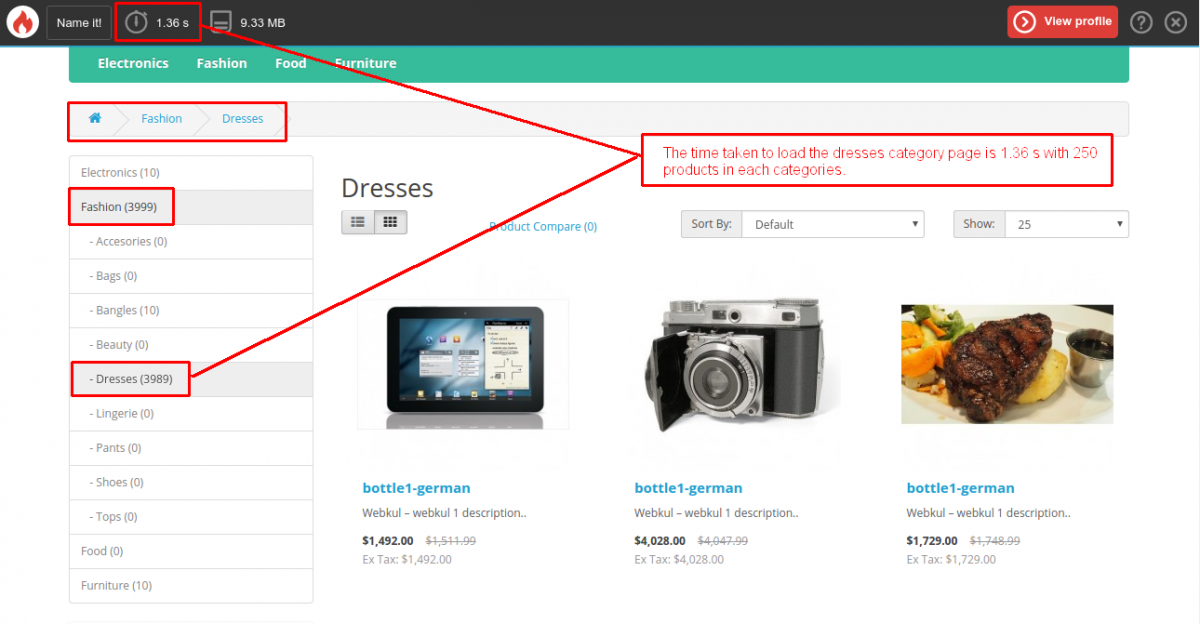Viewport: 1200px width, 624px height.
Task: Dismiss the profiler toolbar via the X icon
Action: (1176, 21)
